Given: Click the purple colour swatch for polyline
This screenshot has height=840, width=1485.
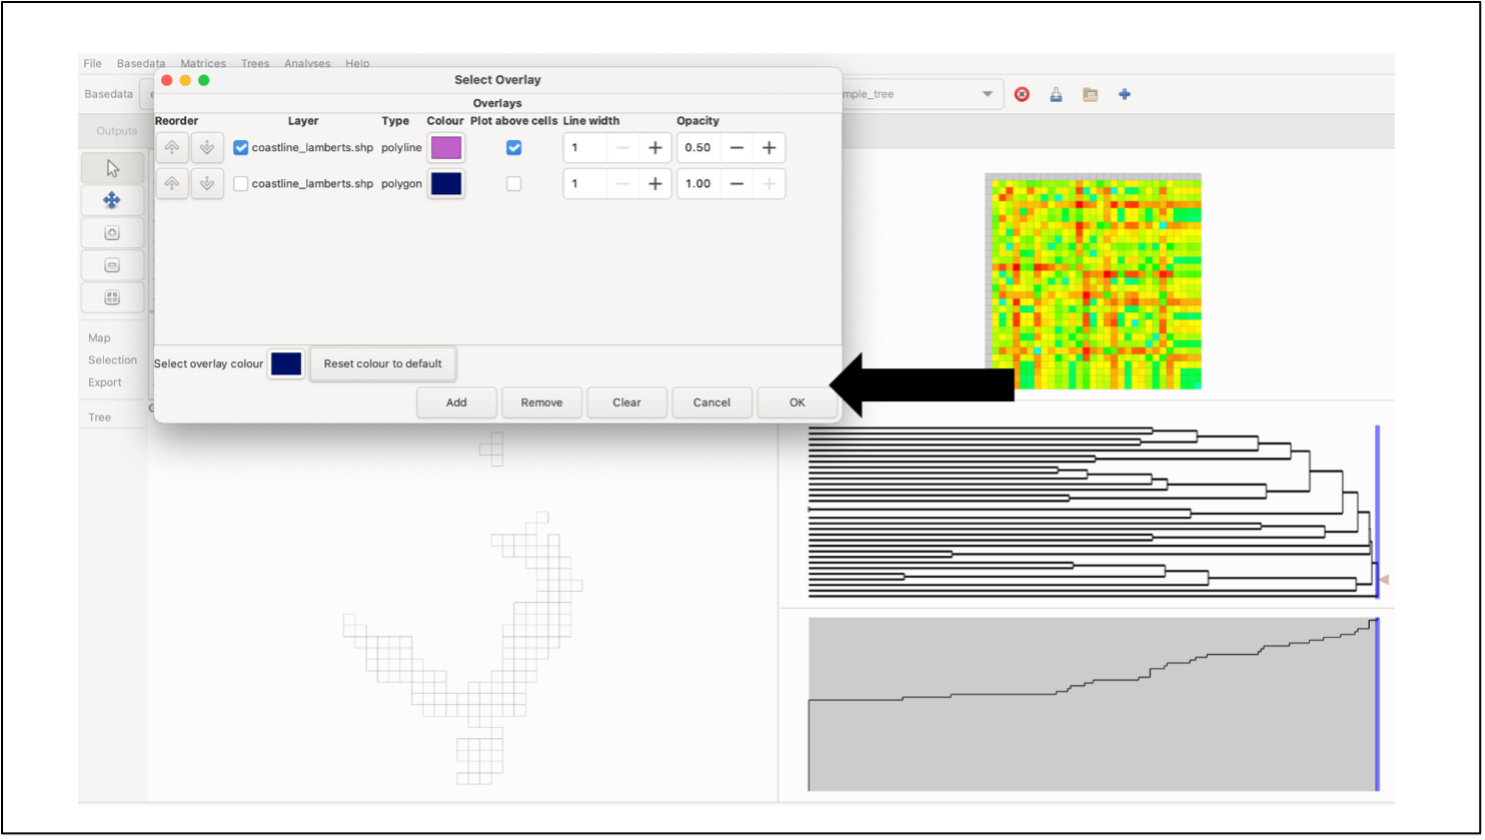Looking at the screenshot, I should click(x=446, y=148).
